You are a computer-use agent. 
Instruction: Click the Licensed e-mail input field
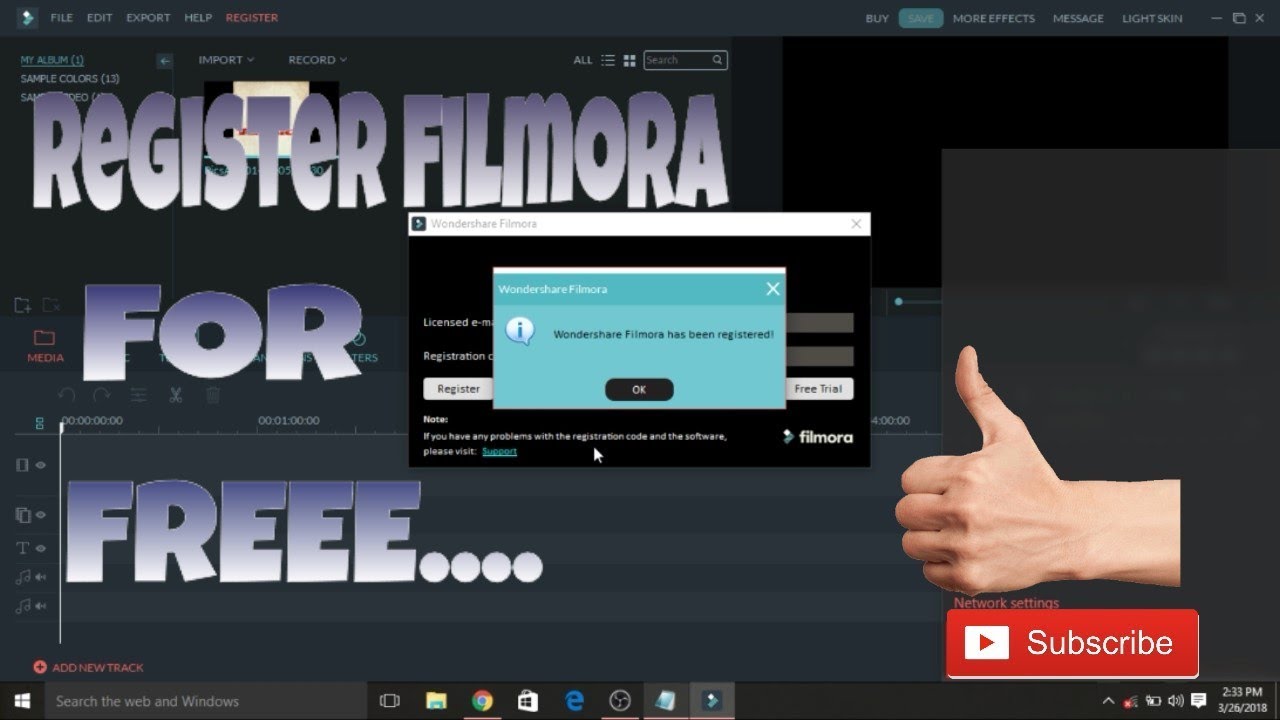[x=819, y=322]
